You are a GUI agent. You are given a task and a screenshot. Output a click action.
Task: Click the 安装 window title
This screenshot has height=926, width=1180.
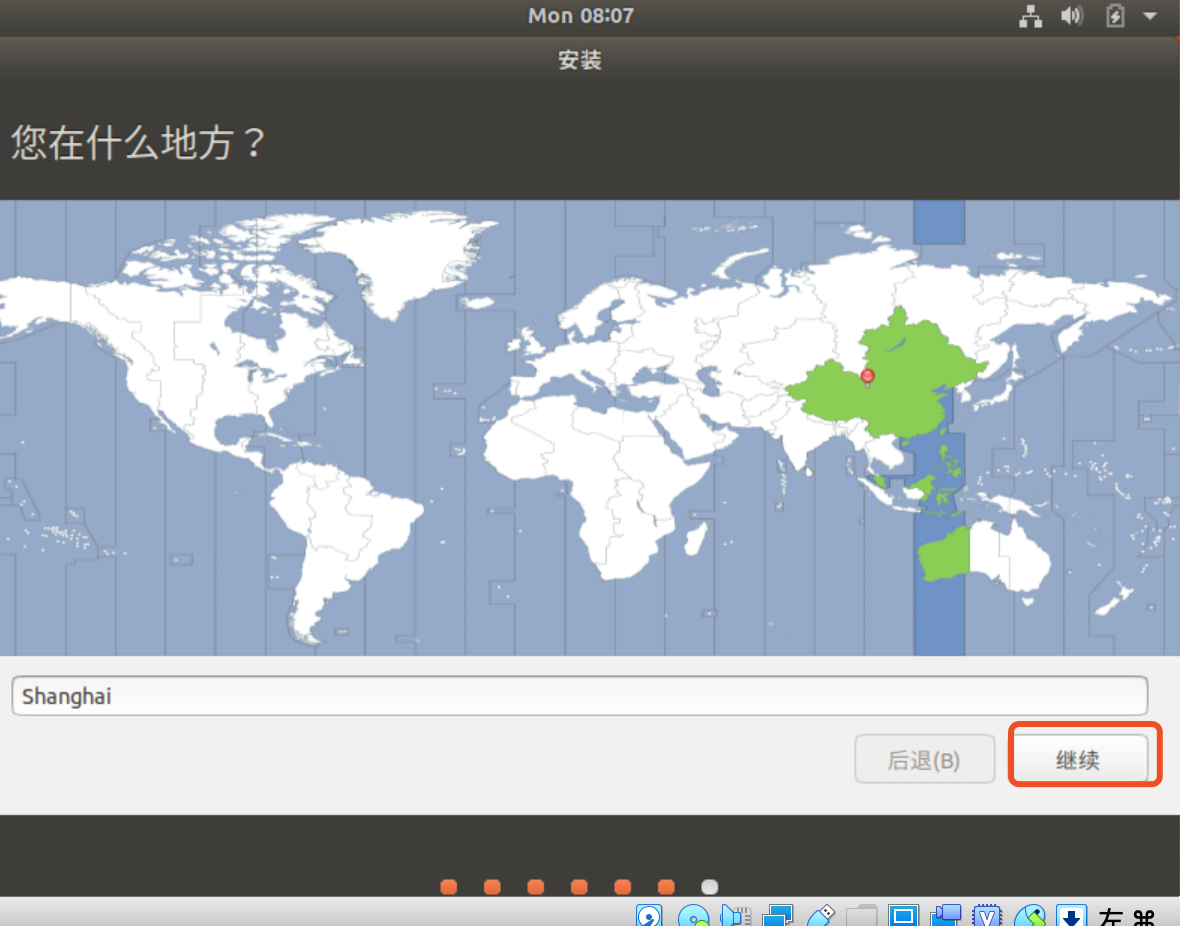tap(579, 60)
